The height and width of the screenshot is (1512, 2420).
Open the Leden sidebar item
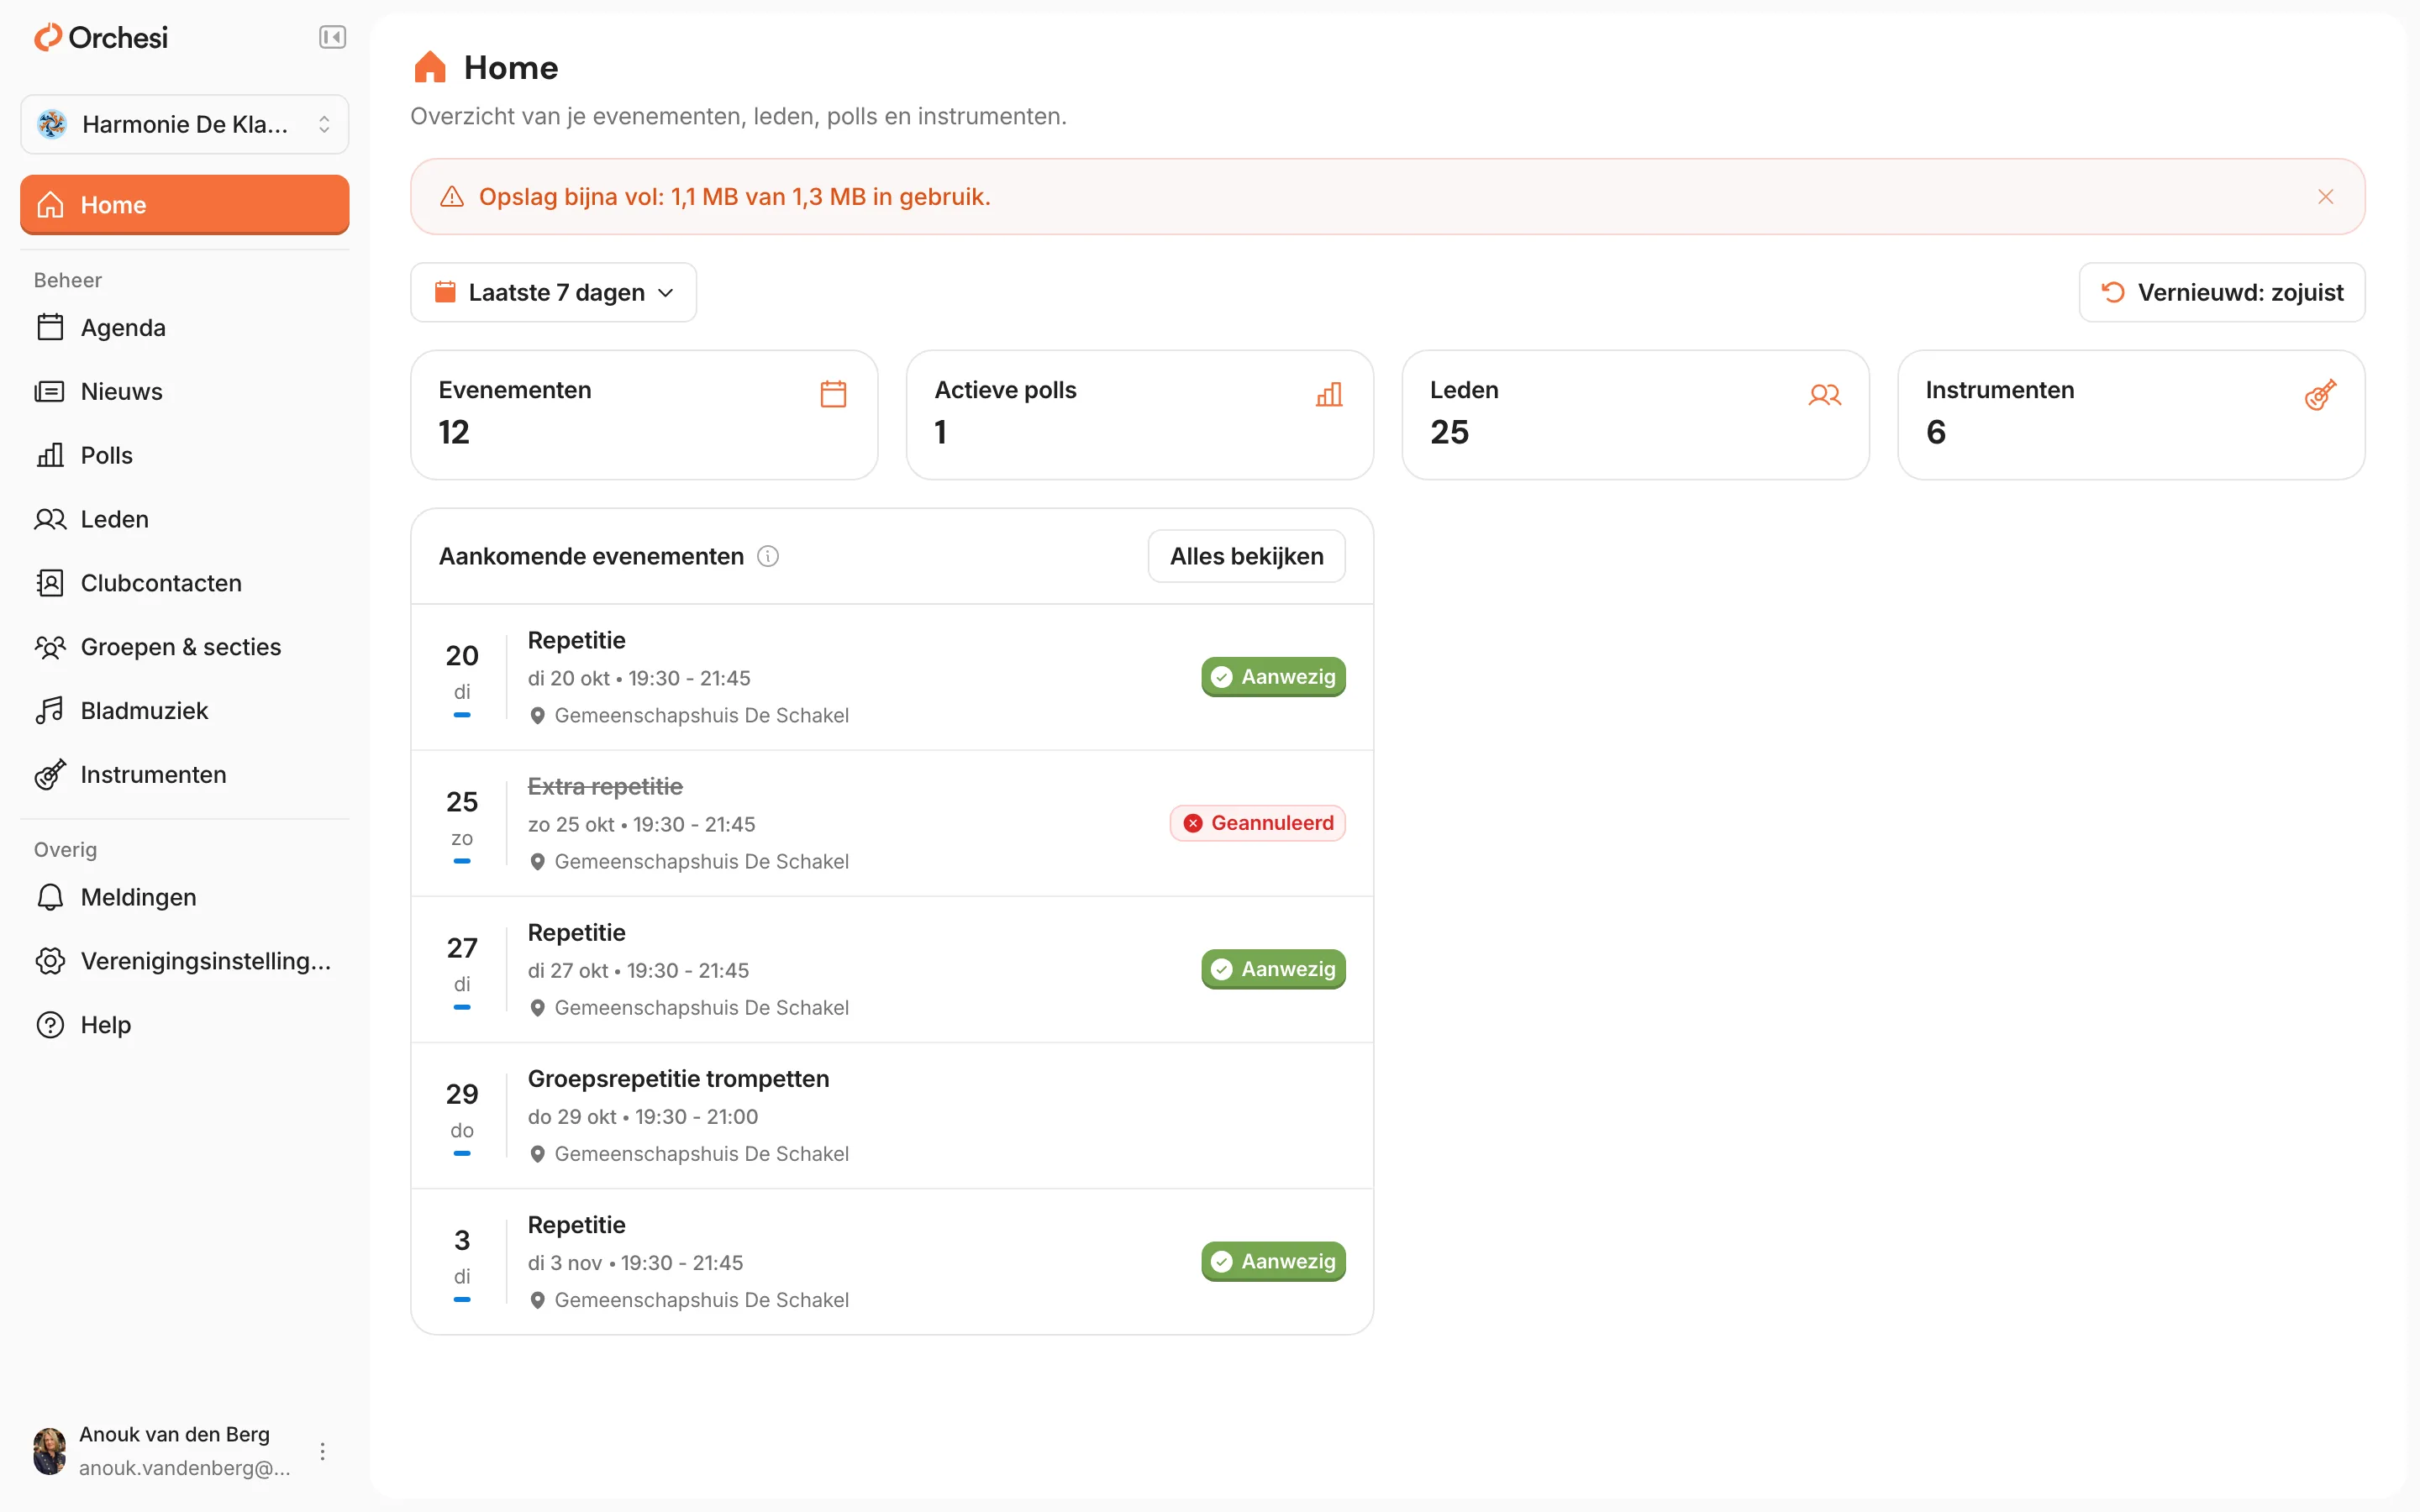pos(185,519)
